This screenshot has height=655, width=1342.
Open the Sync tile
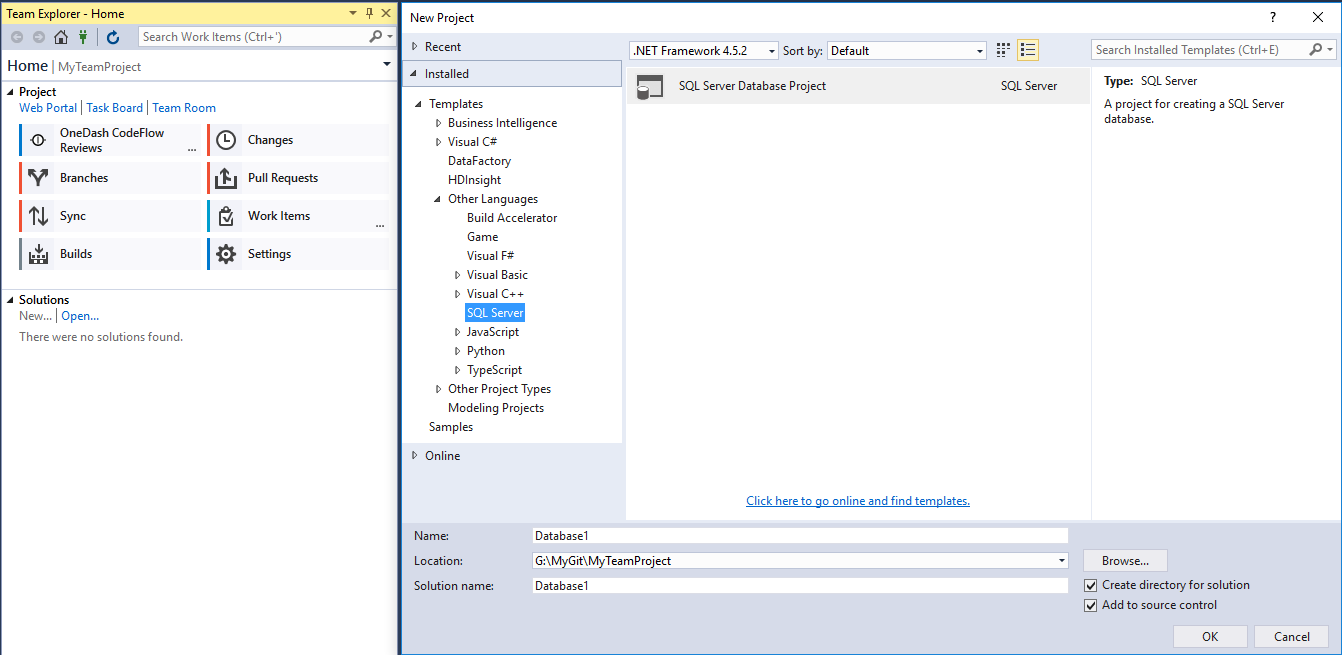[x=109, y=216]
